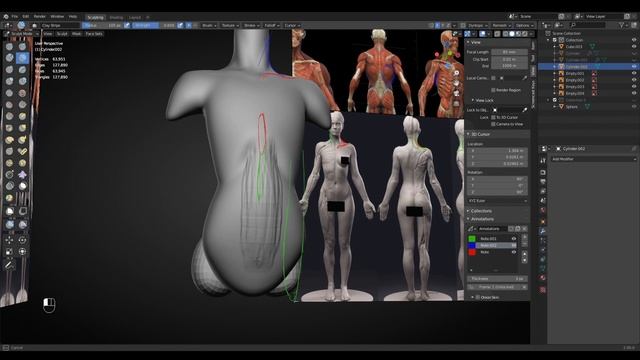Switch viewport to rendered shading mode
This screenshot has height=360, width=640.
(525, 34)
